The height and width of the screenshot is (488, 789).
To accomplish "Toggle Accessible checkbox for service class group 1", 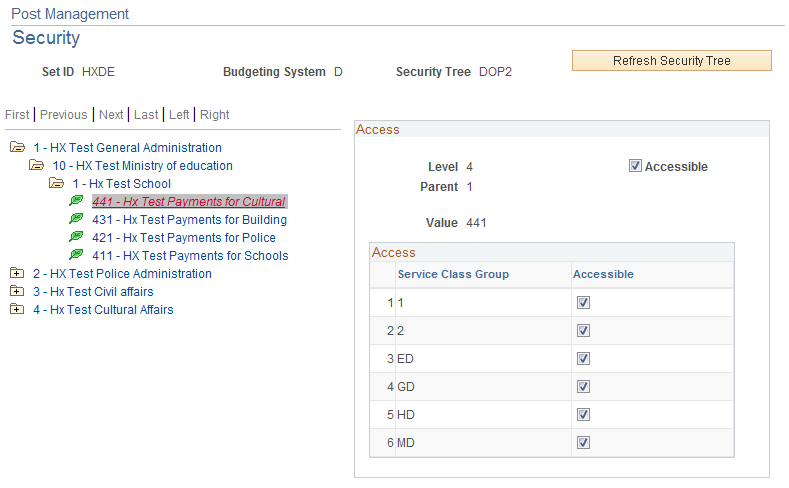I will coord(583,302).
